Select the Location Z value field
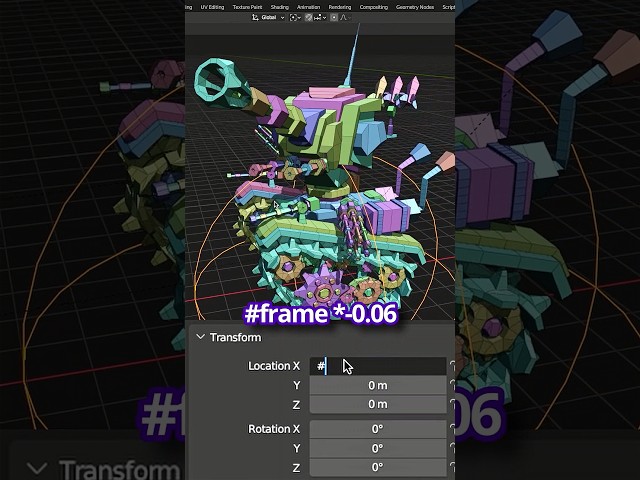Viewport: 640px width, 480px height. pos(378,404)
